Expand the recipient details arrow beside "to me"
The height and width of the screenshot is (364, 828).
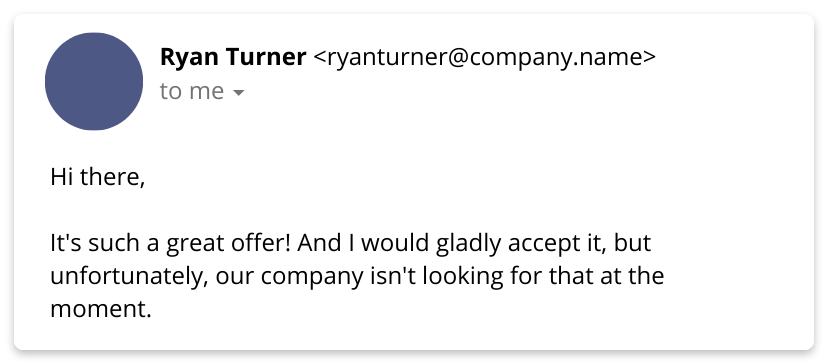point(239,93)
